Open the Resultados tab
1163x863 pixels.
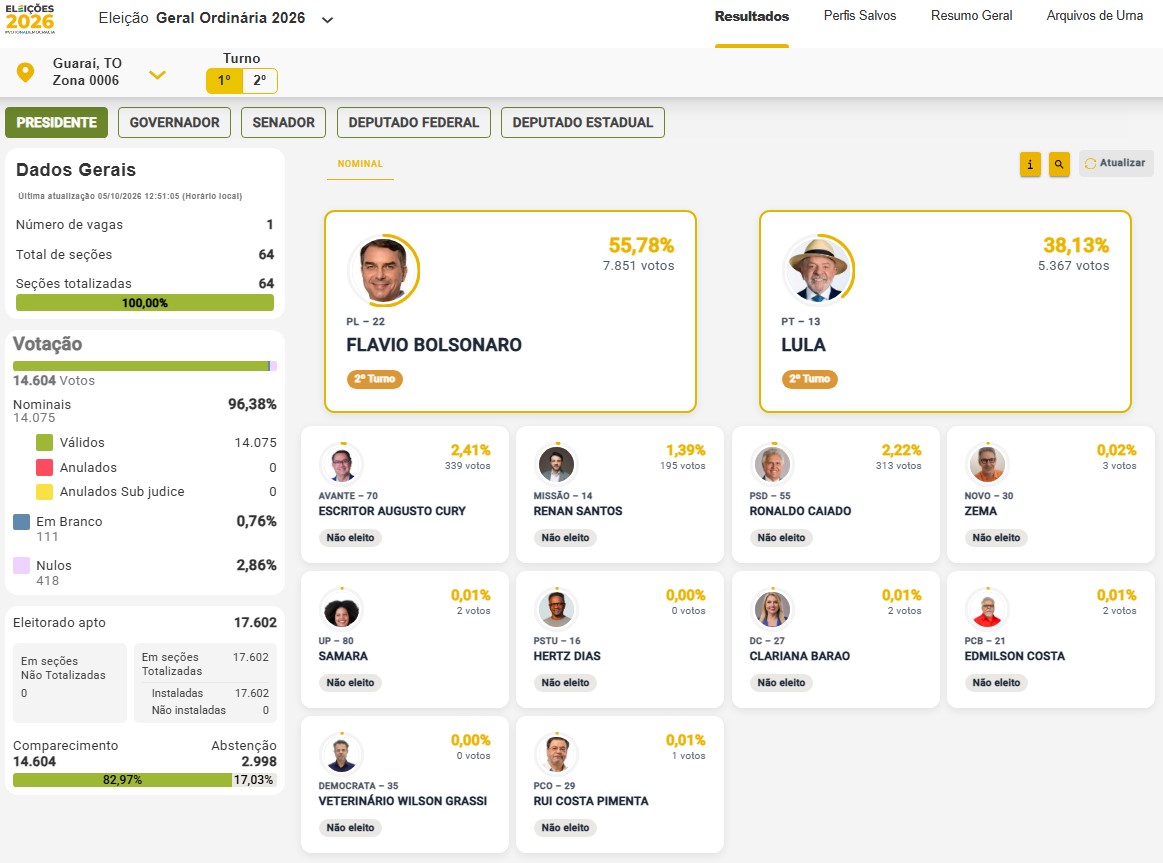coord(751,16)
